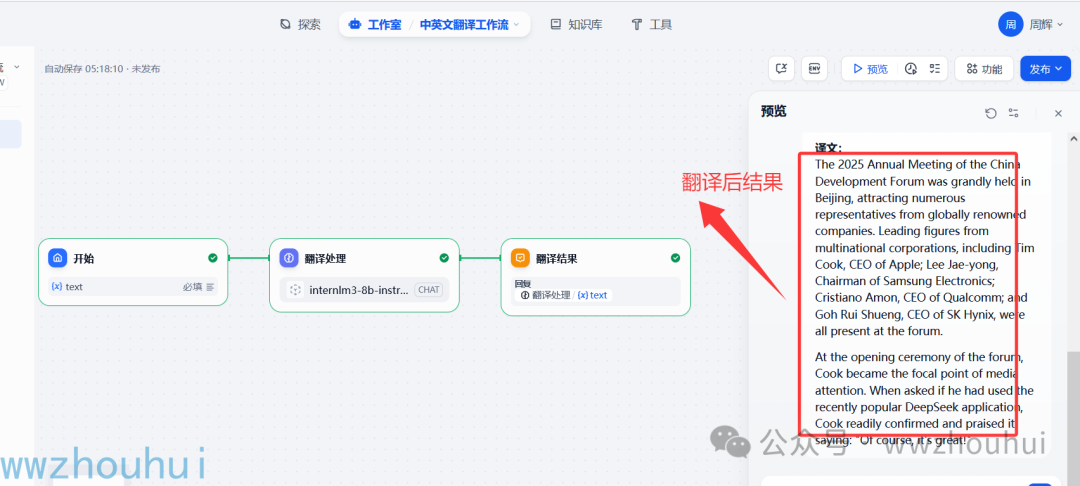
Task: Restart the preview conversation
Action: pos(990,113)
